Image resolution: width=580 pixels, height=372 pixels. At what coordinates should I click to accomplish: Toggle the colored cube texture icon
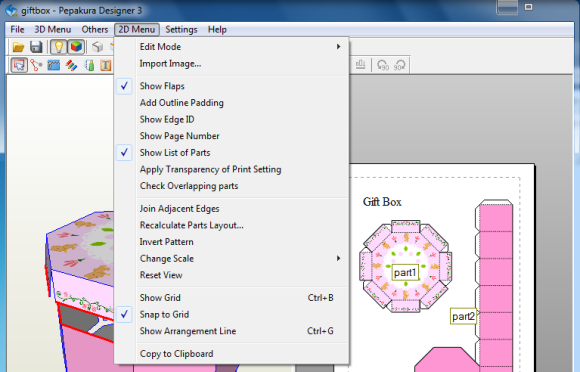click(x=76, y=47)
